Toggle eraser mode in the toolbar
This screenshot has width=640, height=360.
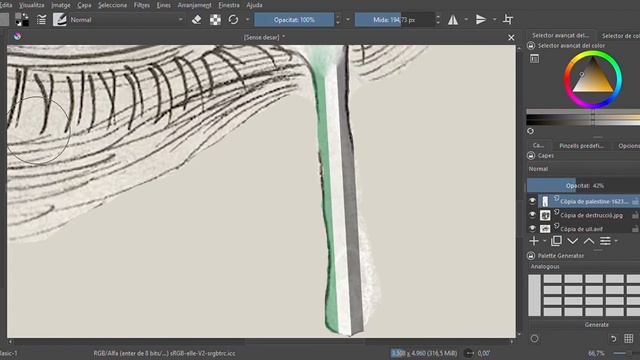tap(196, 19)
